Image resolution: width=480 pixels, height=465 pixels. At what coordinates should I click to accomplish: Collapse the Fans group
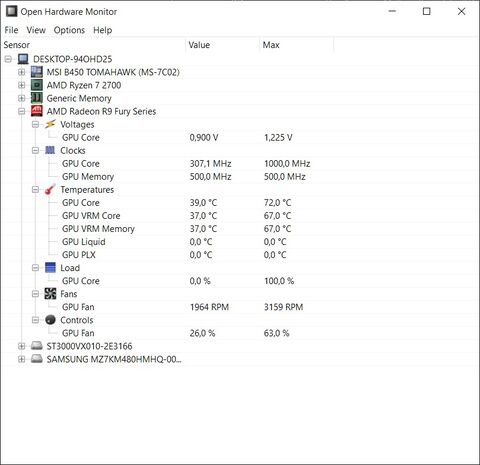coord(35,294)
